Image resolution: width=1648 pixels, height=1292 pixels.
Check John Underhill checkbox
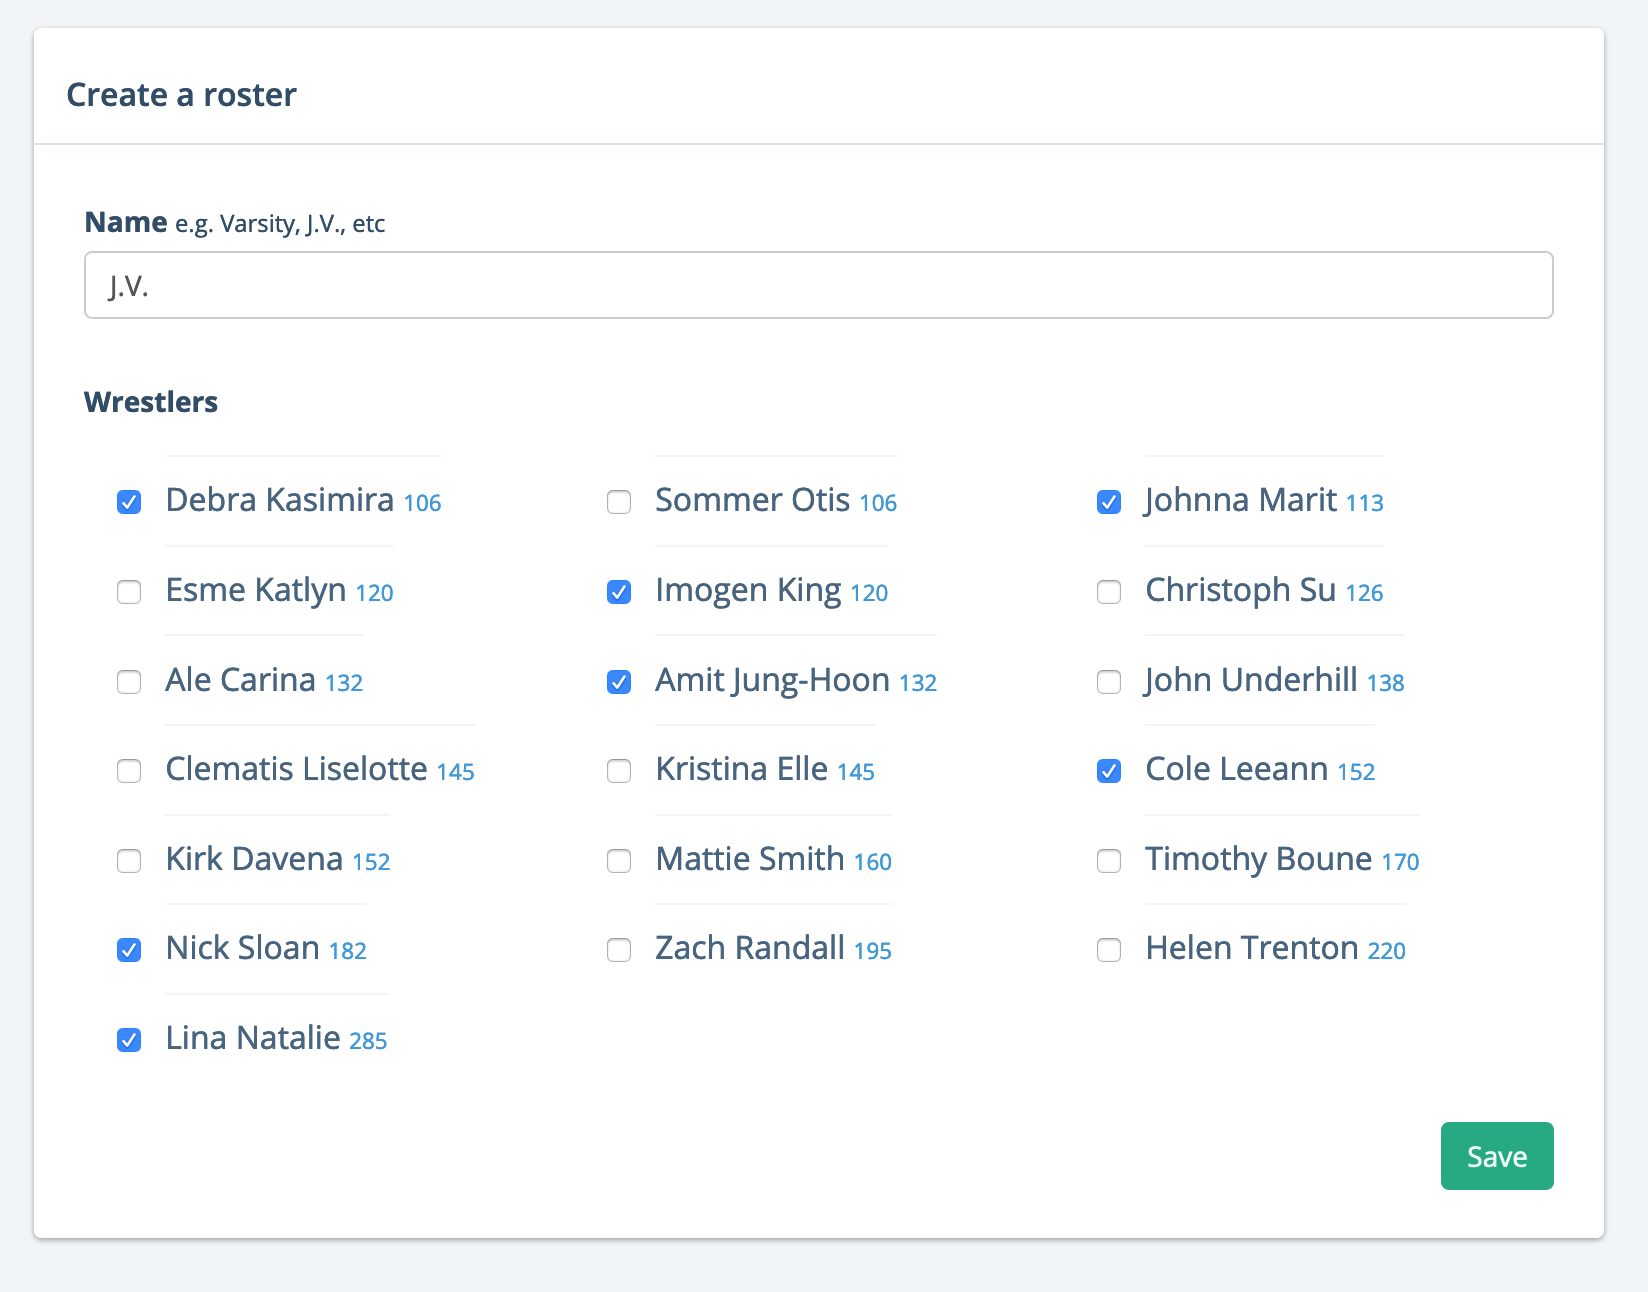1109,682
